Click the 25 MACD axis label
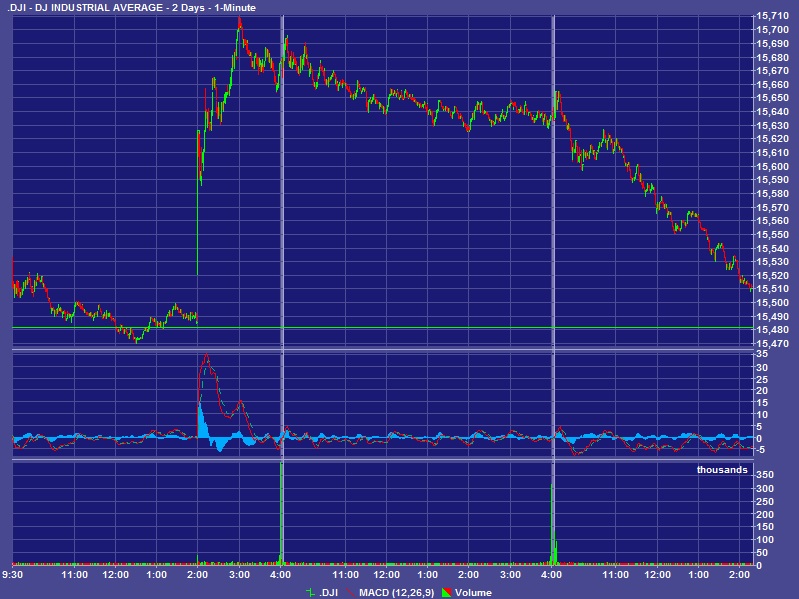Viewport: 799px width, 599px height. (762, 379)
